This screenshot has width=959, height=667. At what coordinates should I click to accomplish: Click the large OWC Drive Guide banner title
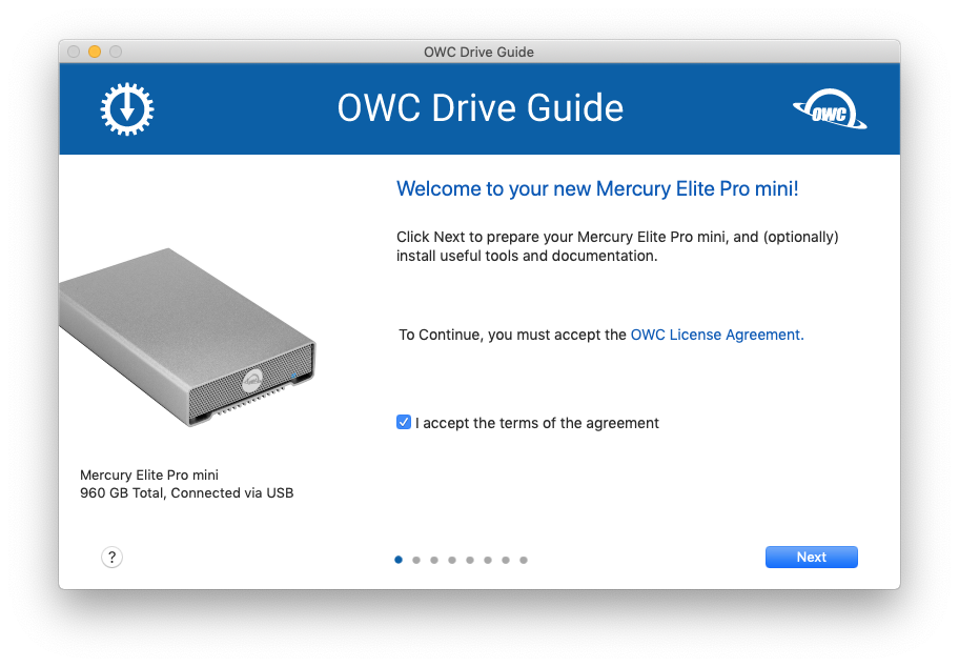[x=480, y=108]
